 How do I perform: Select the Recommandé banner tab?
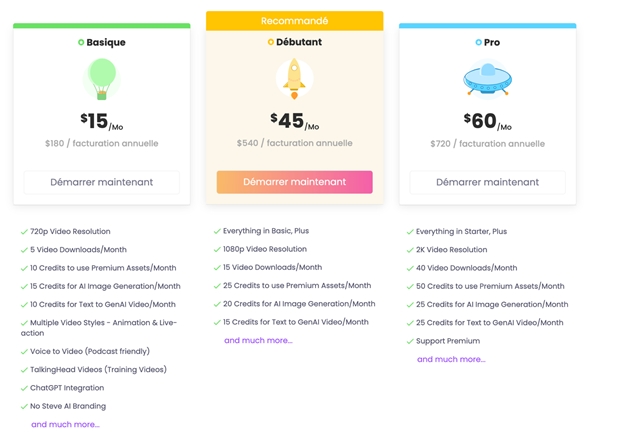point(294,21)
